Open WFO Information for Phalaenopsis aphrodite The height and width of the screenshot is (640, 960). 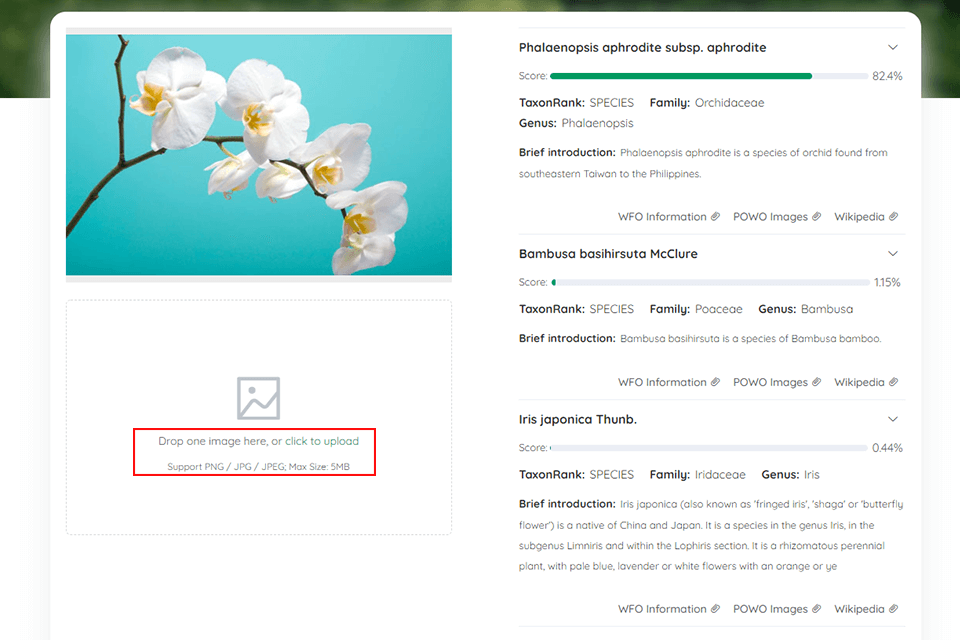coord(669,217)
